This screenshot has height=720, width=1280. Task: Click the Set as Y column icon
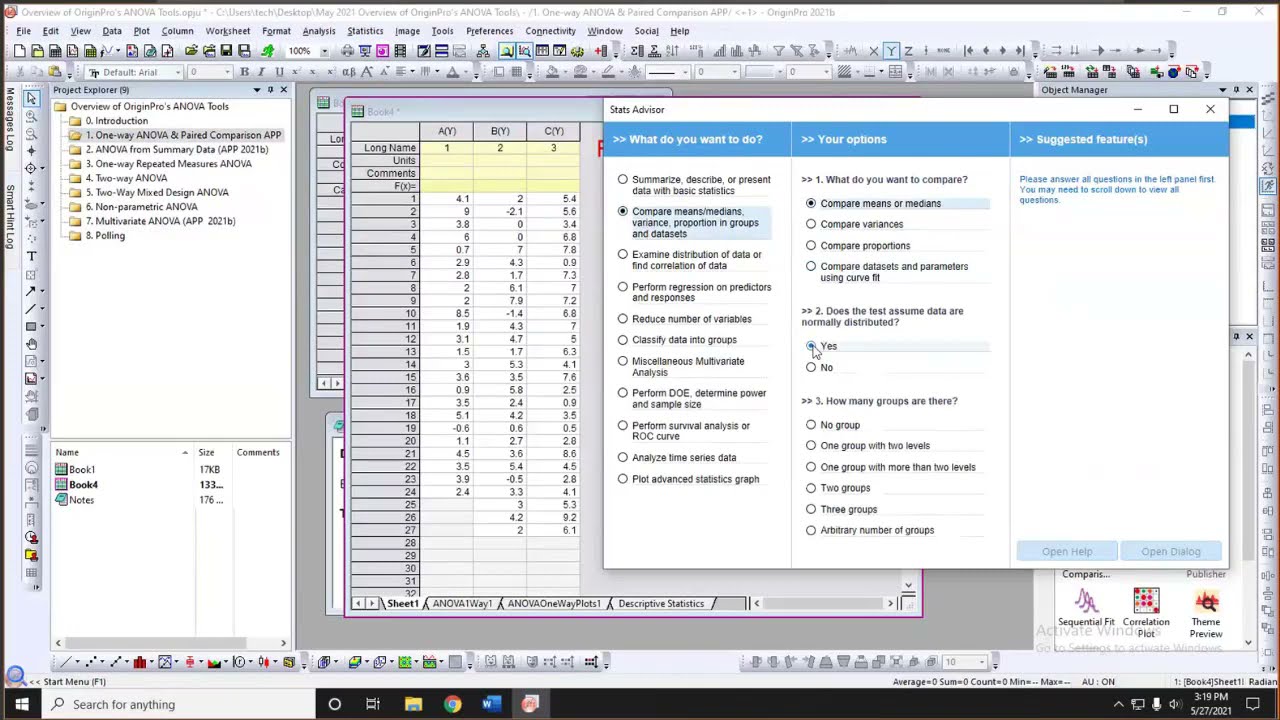[x=891, y=51]
